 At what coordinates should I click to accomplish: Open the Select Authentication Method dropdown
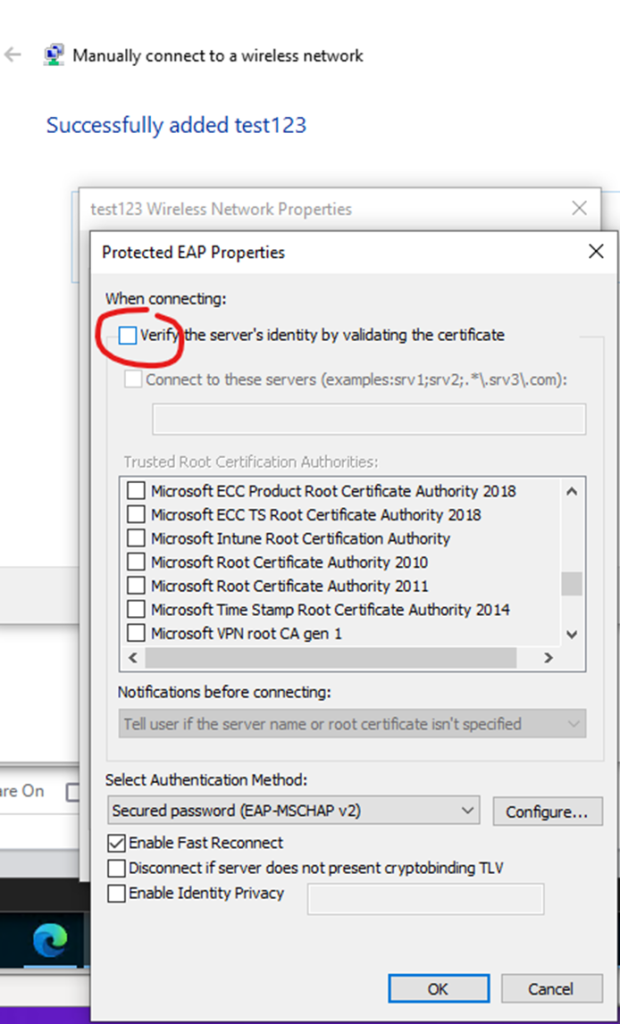(293, 810)
